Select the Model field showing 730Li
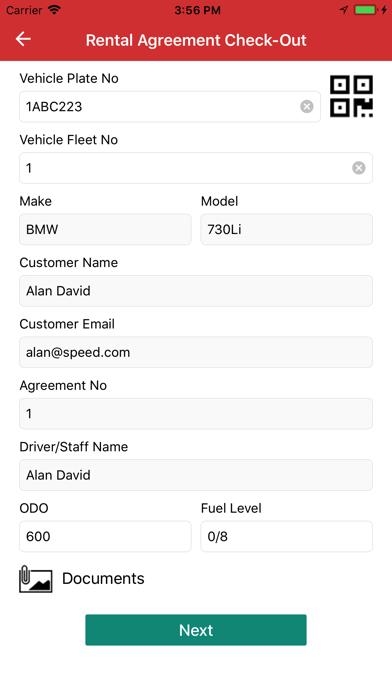 (x=286, y=229)
